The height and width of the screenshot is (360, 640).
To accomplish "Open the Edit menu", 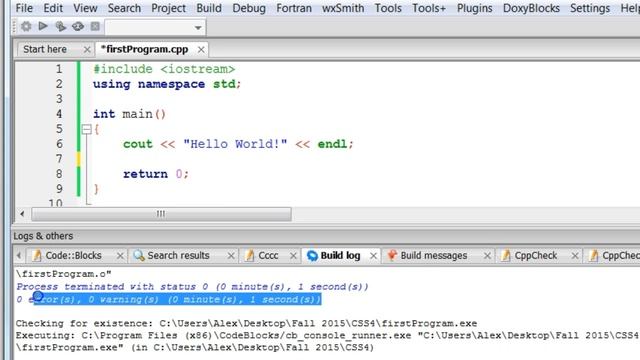I will (x=53, y=8).
